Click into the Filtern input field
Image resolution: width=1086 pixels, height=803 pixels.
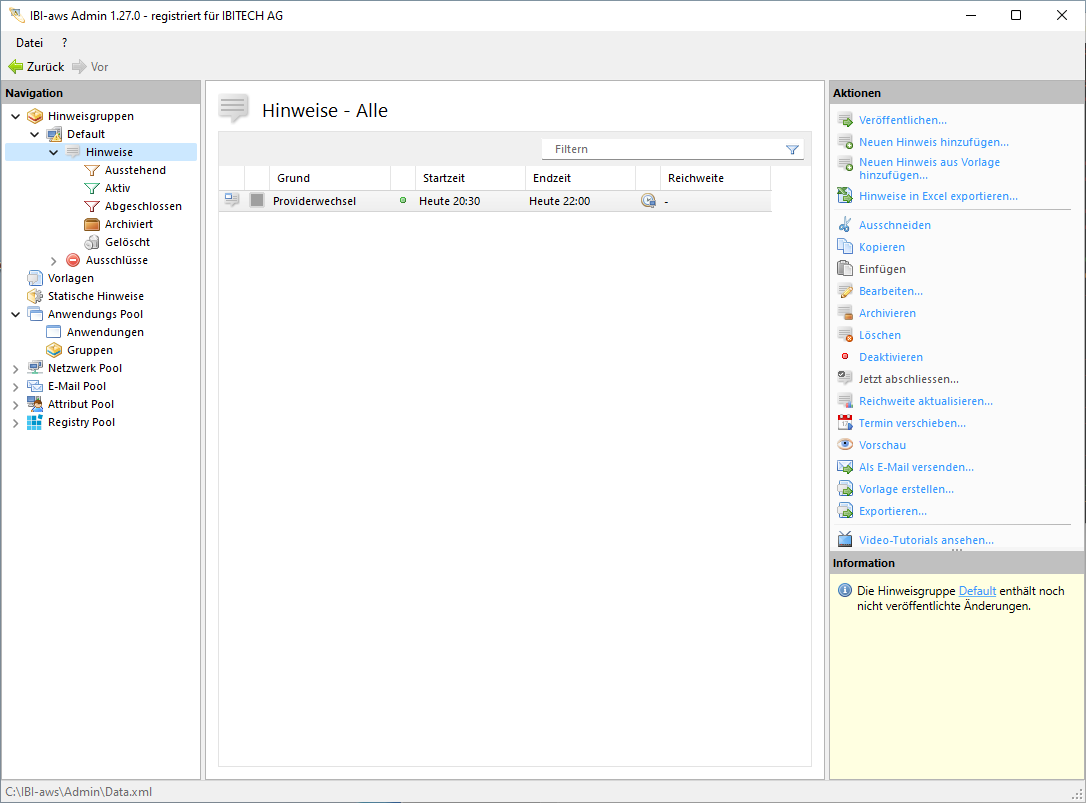tap(660, 149)
